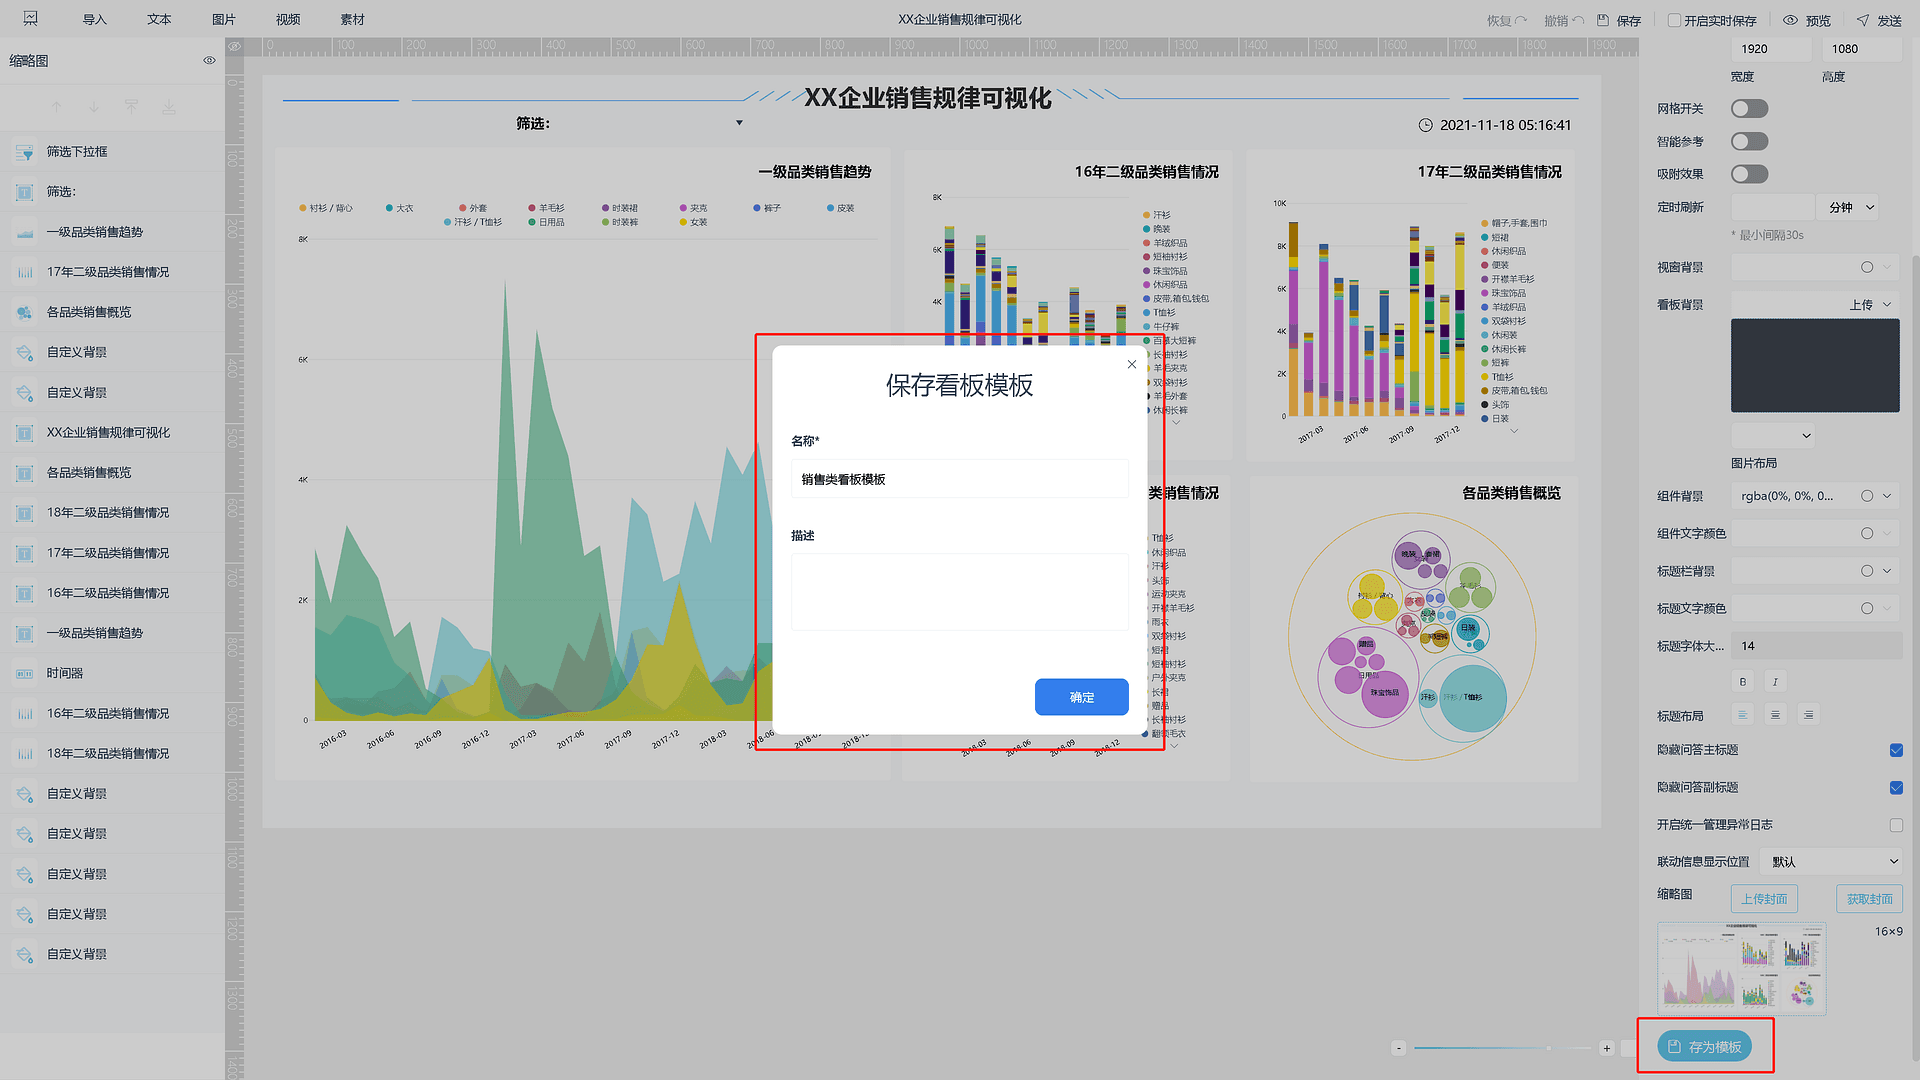The image size is (1920, 1080).
Task: Click the 标题文字颜色 color circle swatch
Action: pos(1867,608)
